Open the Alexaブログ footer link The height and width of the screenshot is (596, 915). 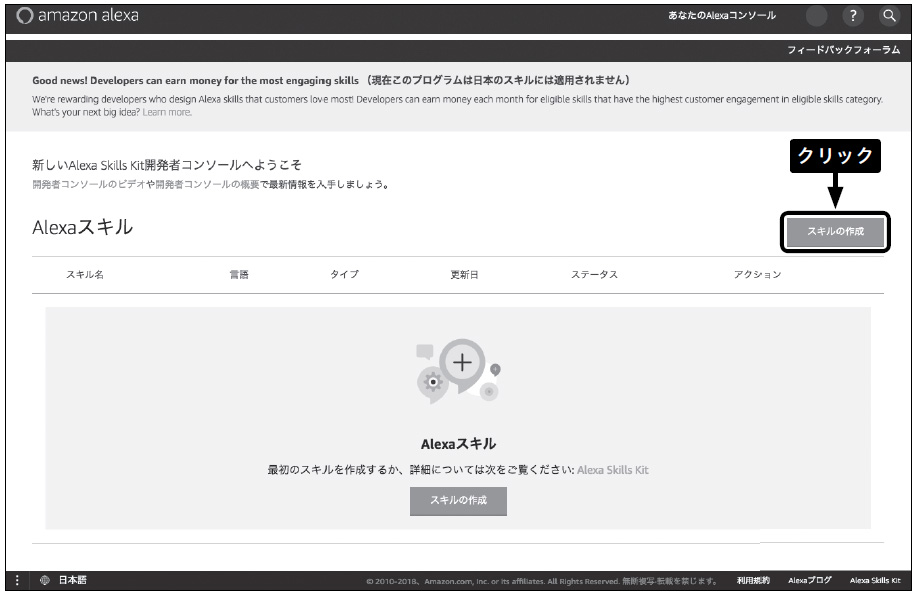(809, 580)
